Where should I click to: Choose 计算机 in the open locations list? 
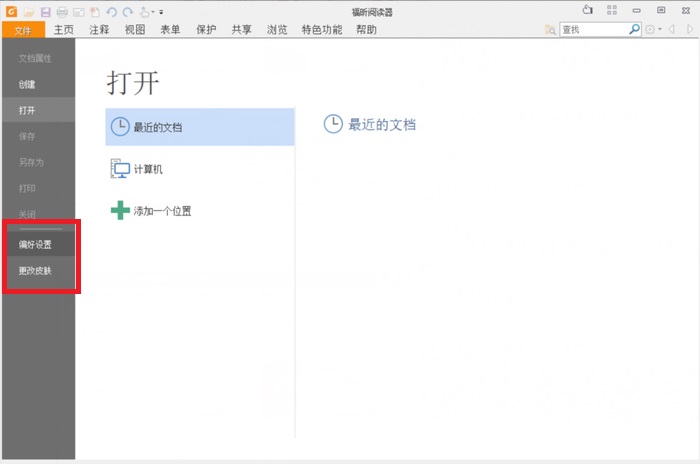click(200, 169)
